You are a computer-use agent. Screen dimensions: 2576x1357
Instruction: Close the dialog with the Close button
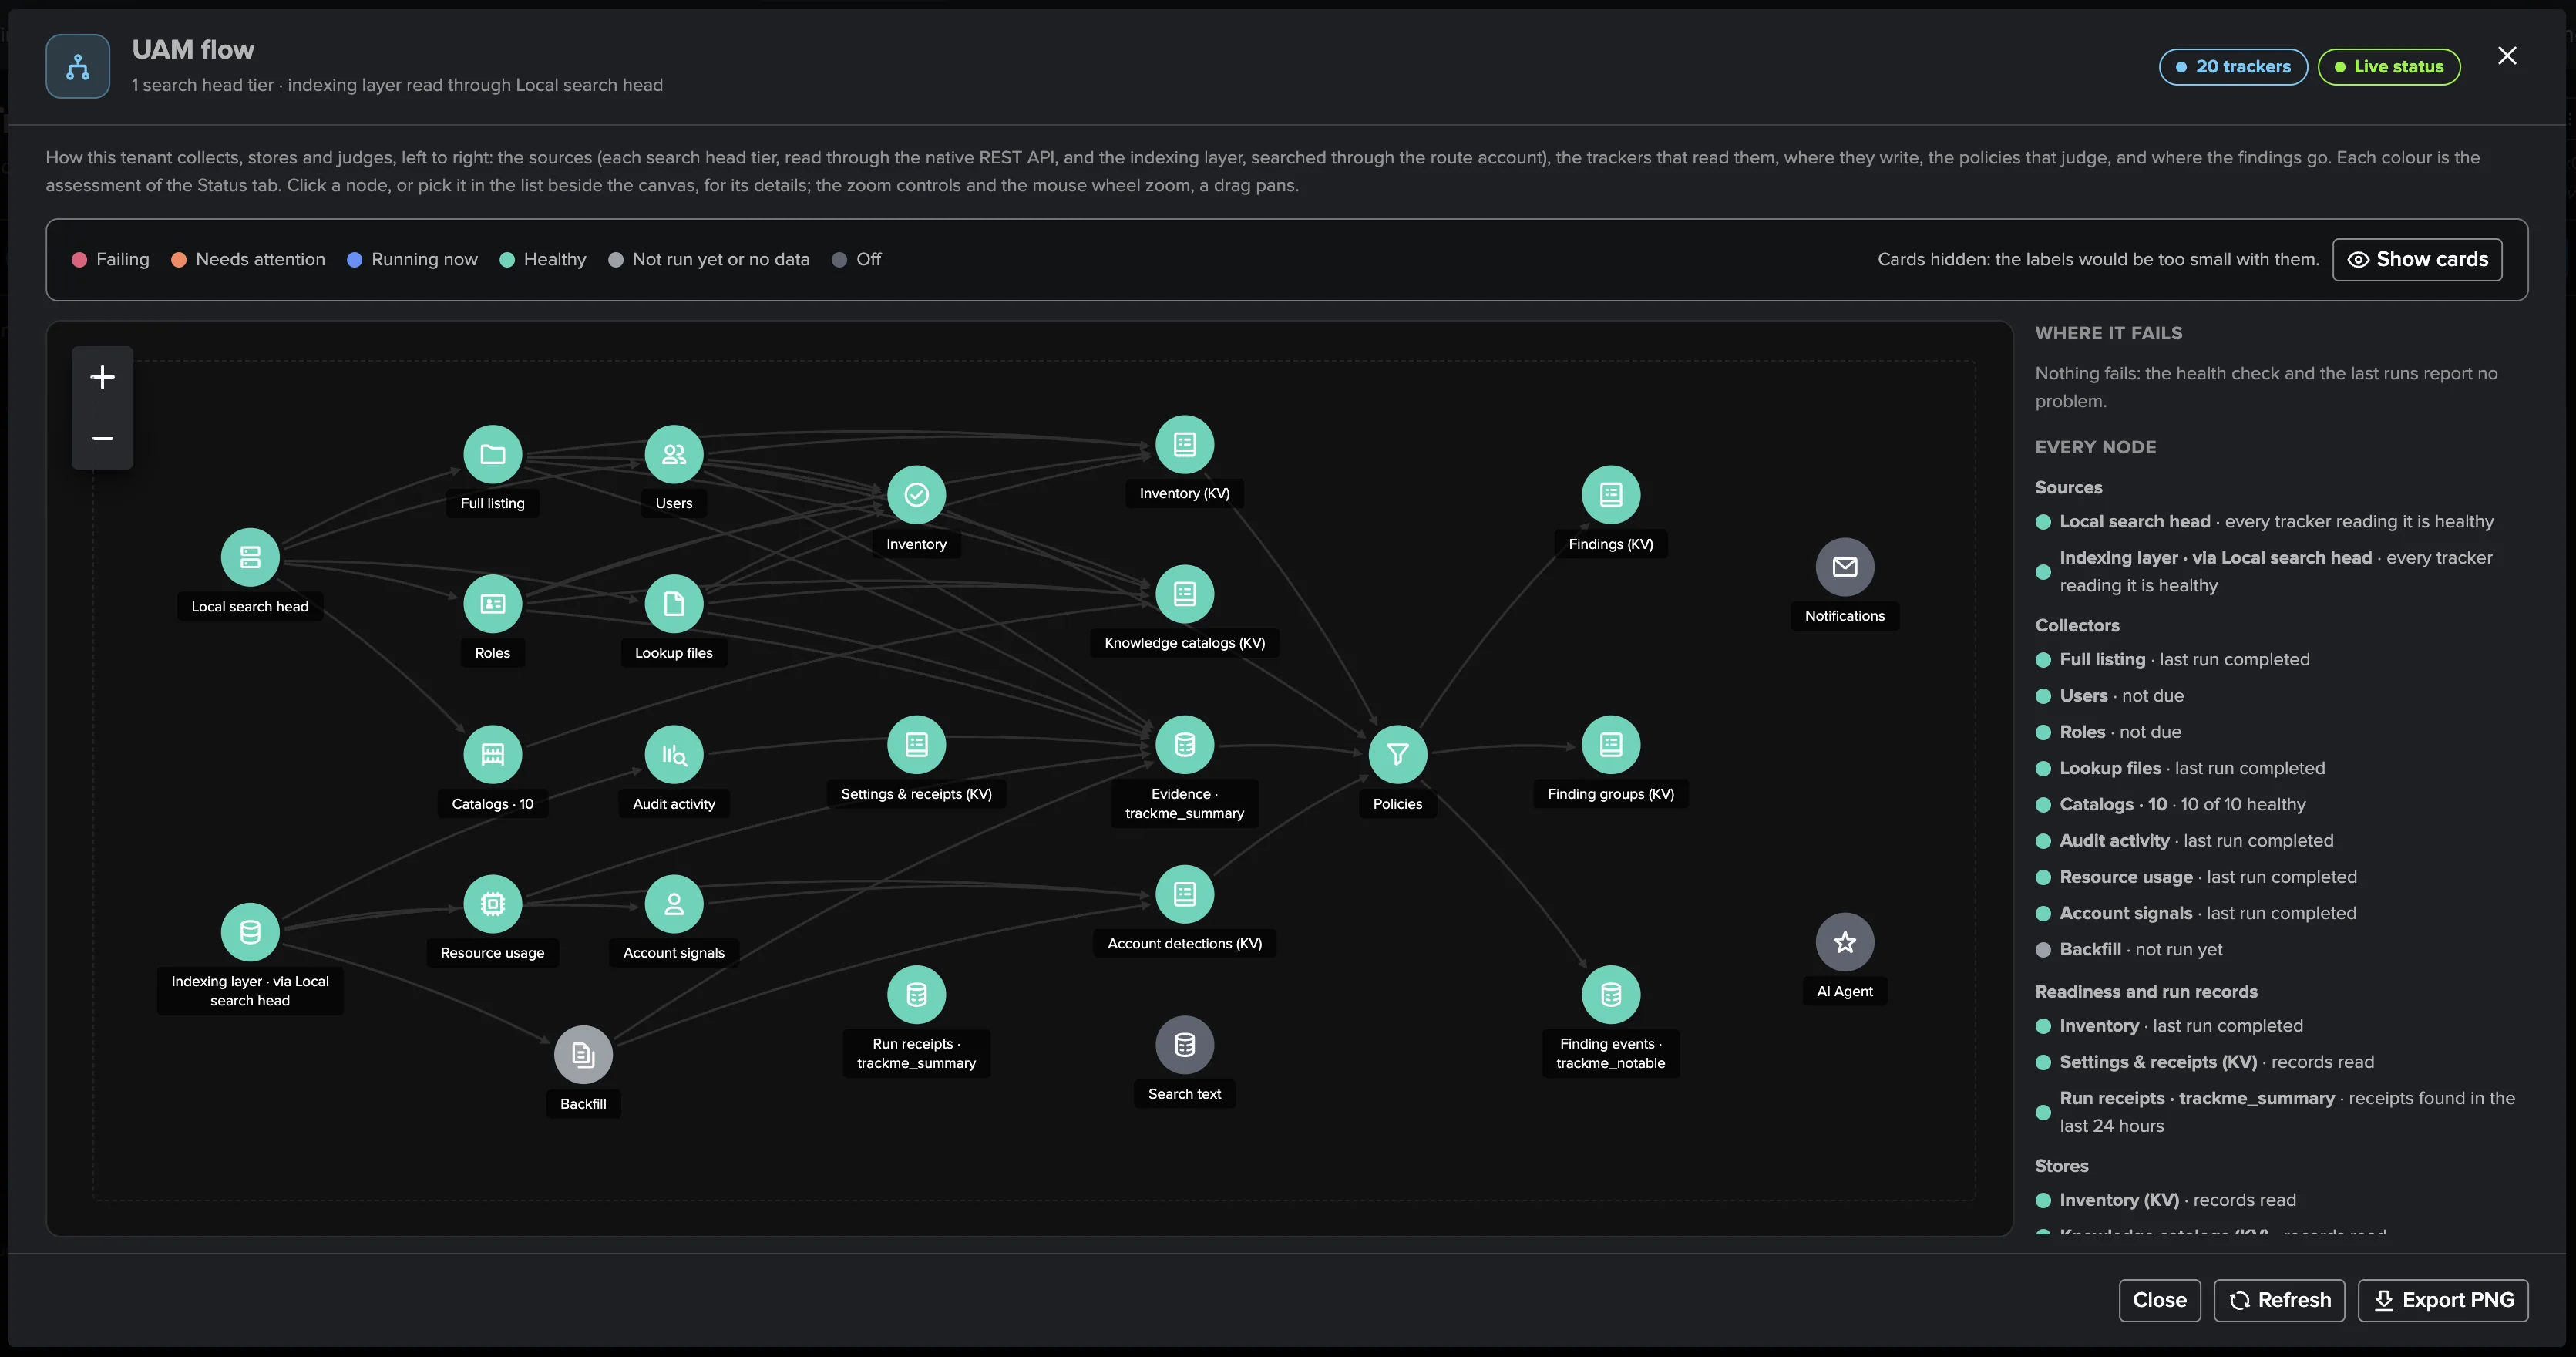point(2159,1300)
